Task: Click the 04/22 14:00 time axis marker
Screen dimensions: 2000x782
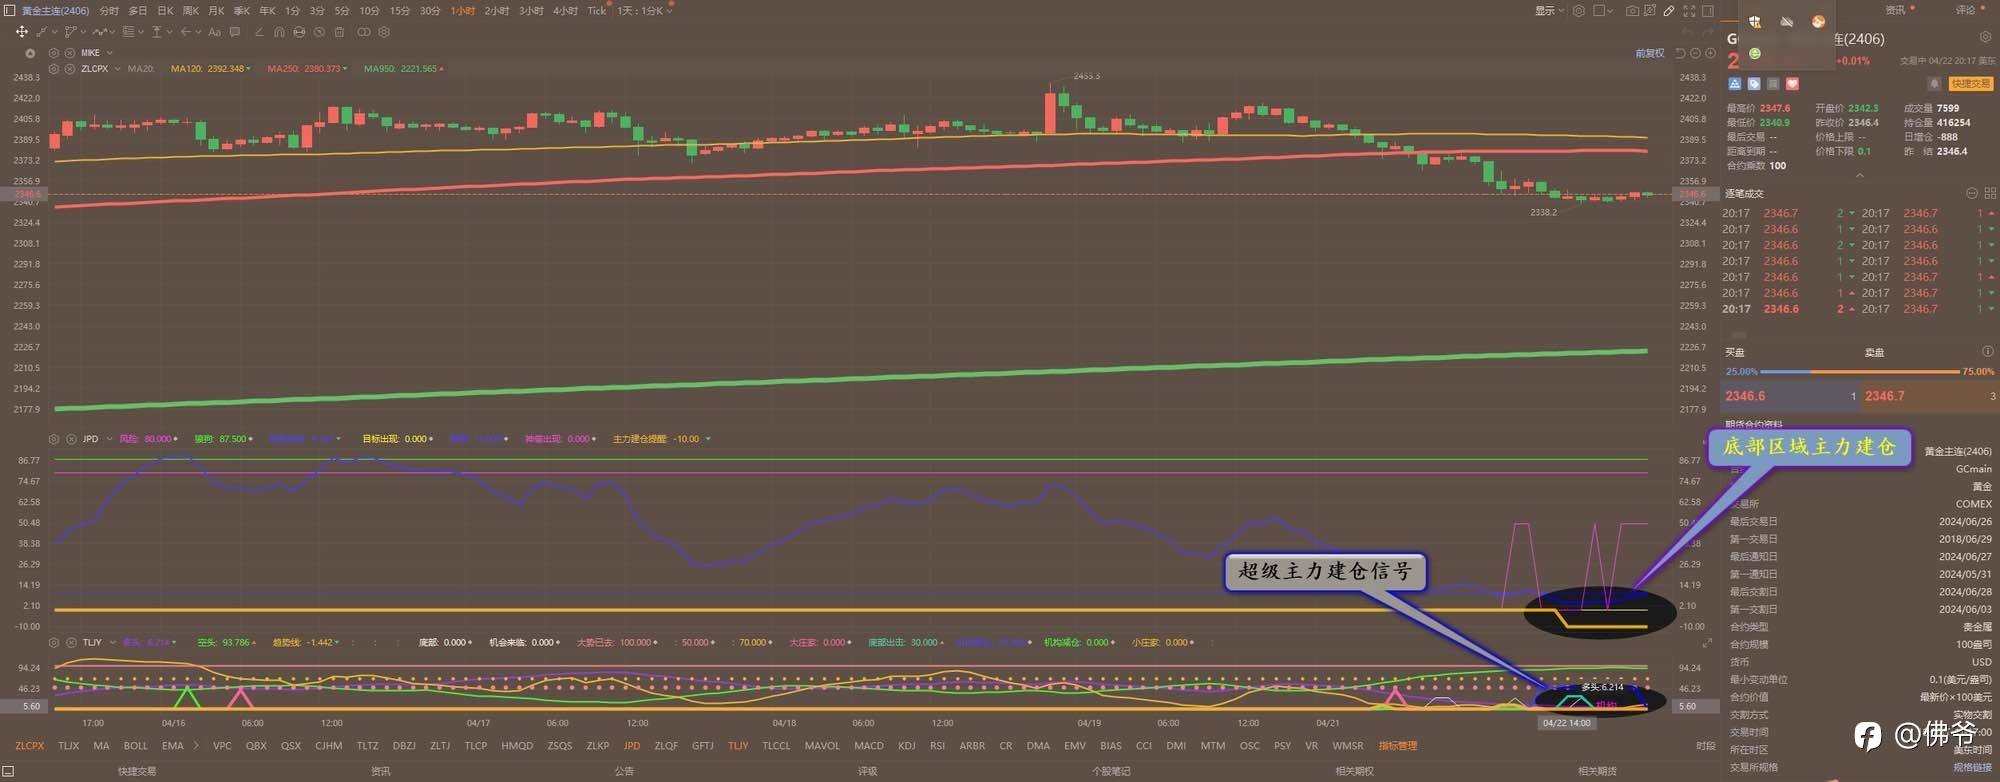Action: [1566, 723]
